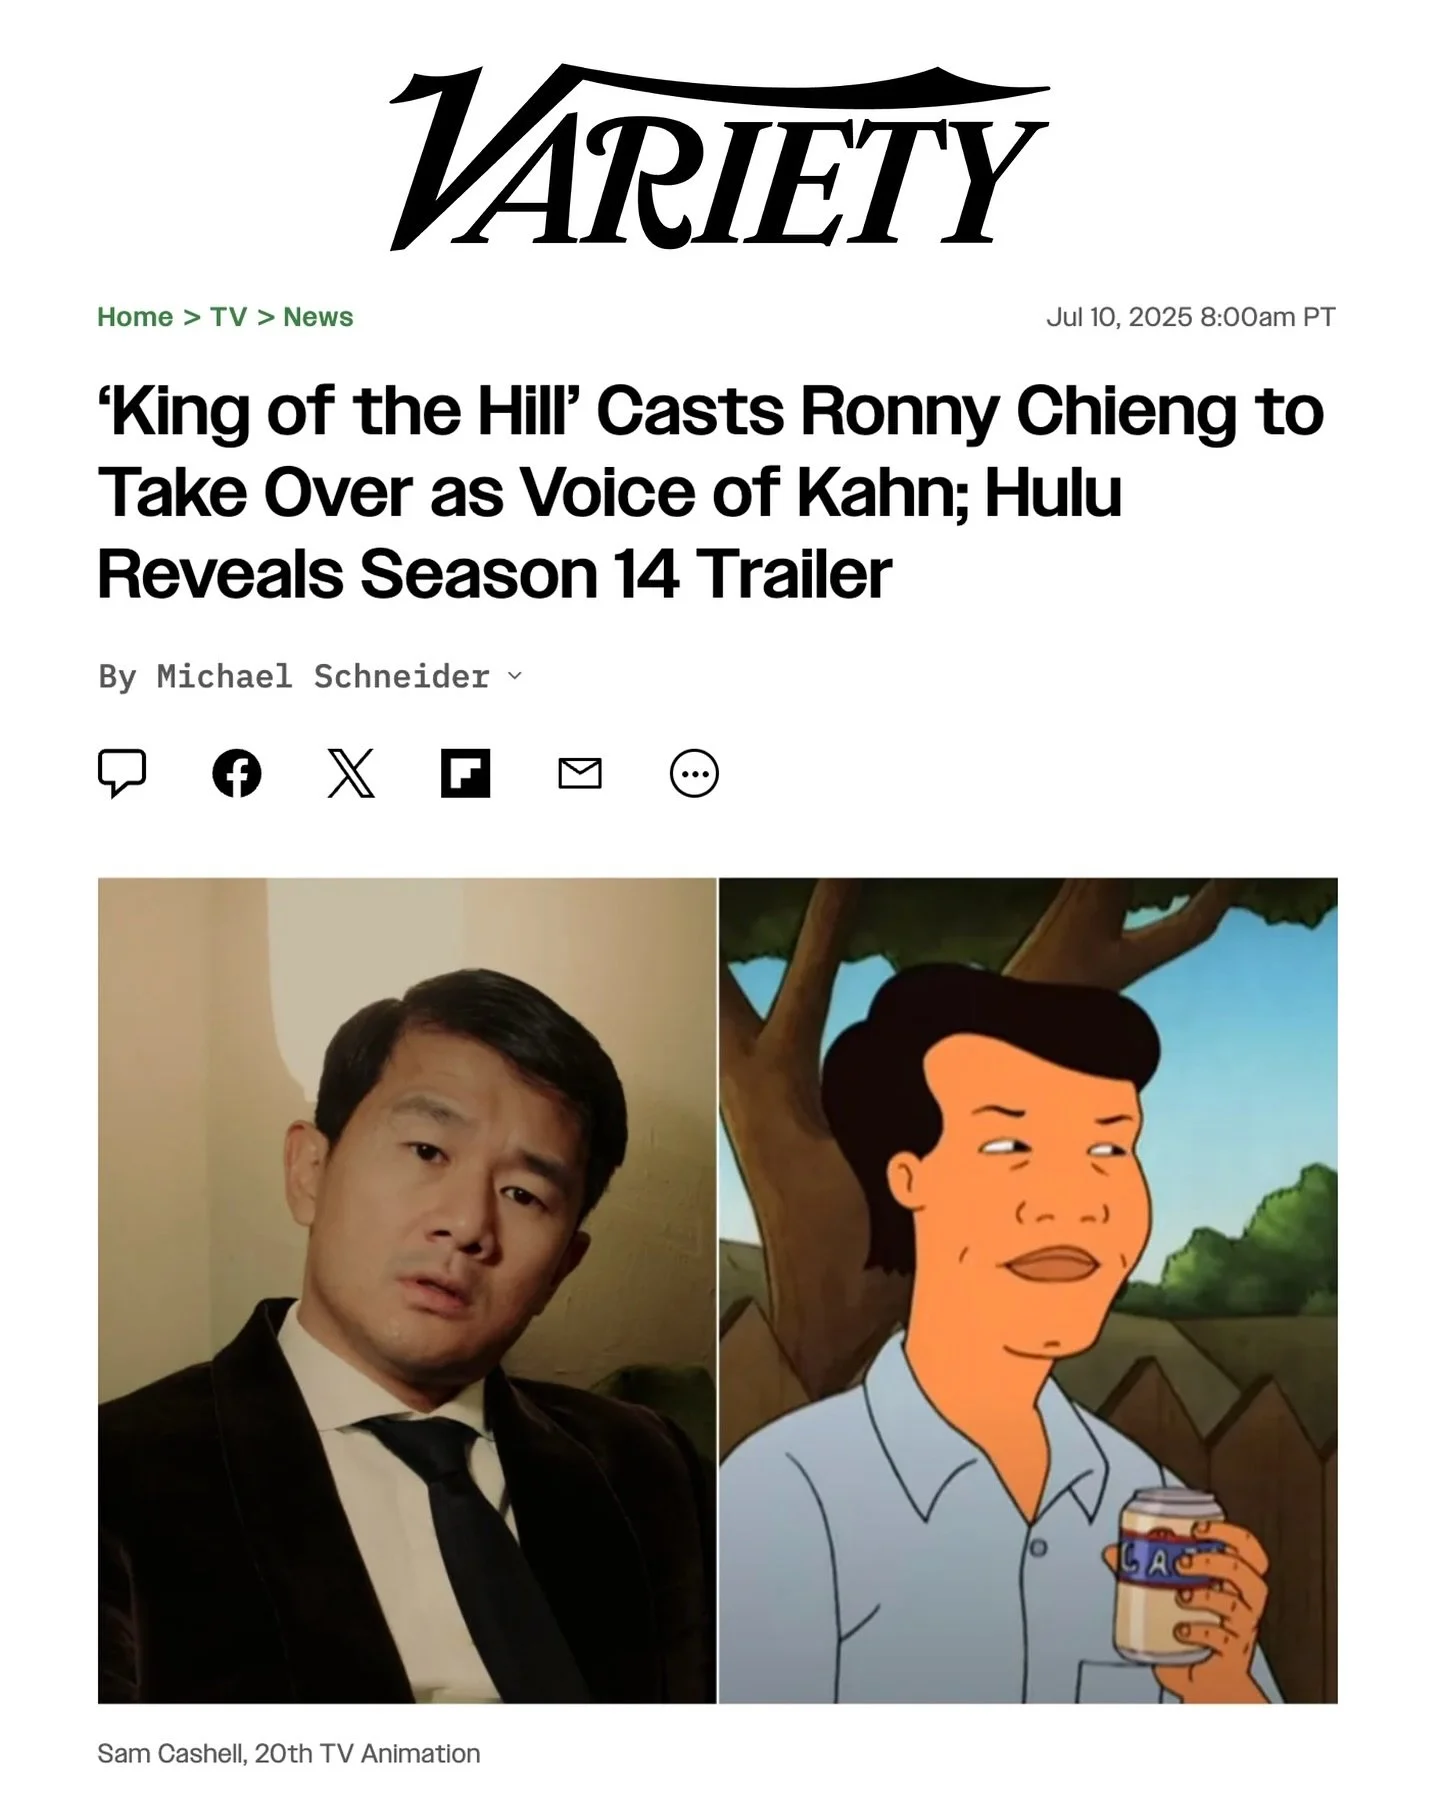
Task: Open the Kahn cartoon image
Action: coord(1028,1290)
